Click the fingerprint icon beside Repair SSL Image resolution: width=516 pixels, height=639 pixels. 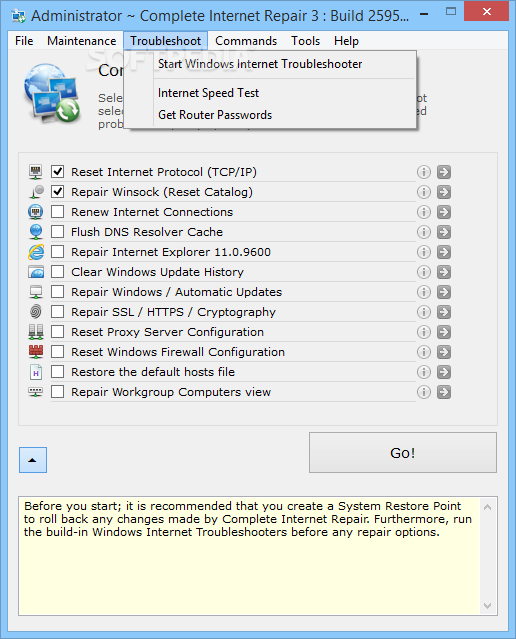(x=36, y=312)
